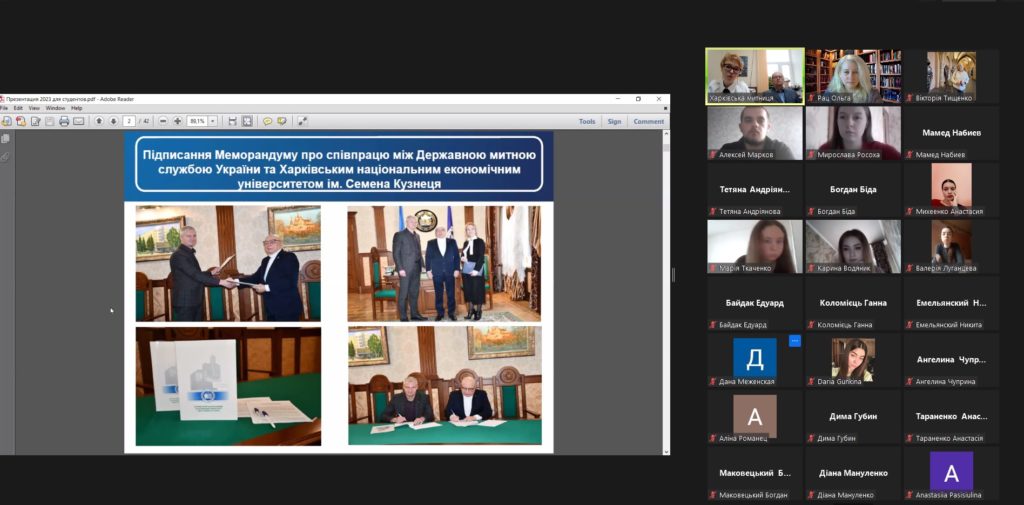Click the handshake photo in the slide
Viewport: 1024px width, 505px height.
pyautogui.click(x=228, y=263)
